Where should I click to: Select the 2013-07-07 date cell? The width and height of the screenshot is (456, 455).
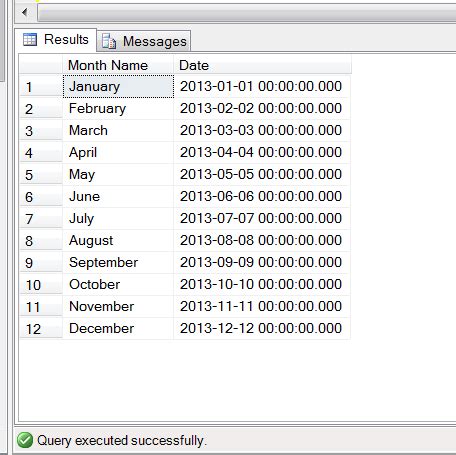pos(262,219)
